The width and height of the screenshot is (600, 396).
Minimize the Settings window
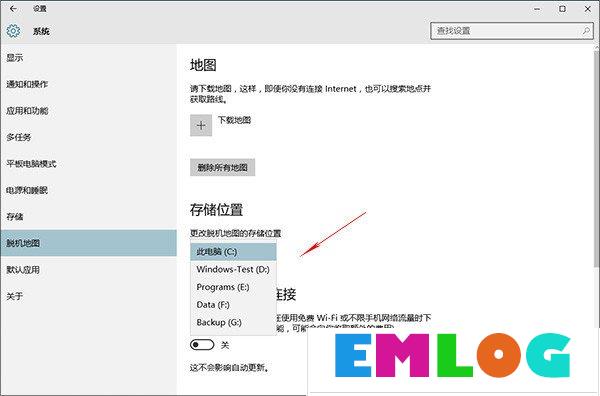[537, 9]
